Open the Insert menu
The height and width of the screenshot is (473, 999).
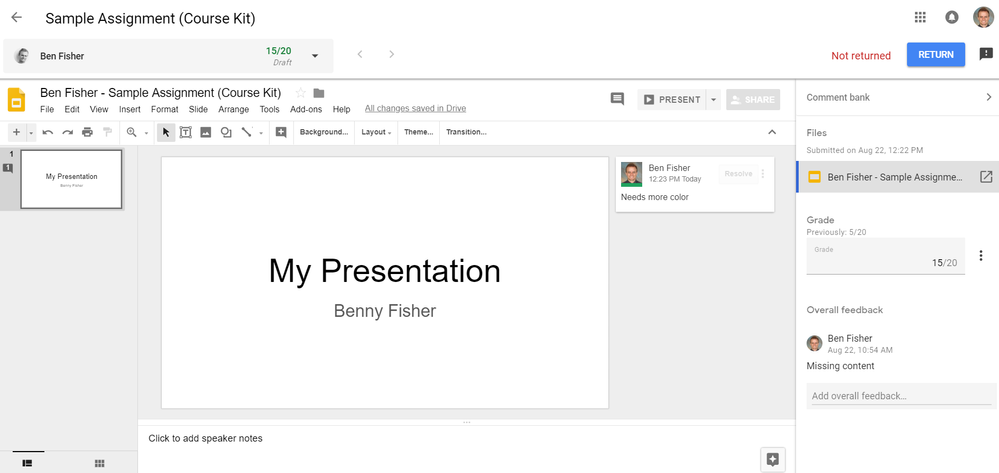click(129, 109)
